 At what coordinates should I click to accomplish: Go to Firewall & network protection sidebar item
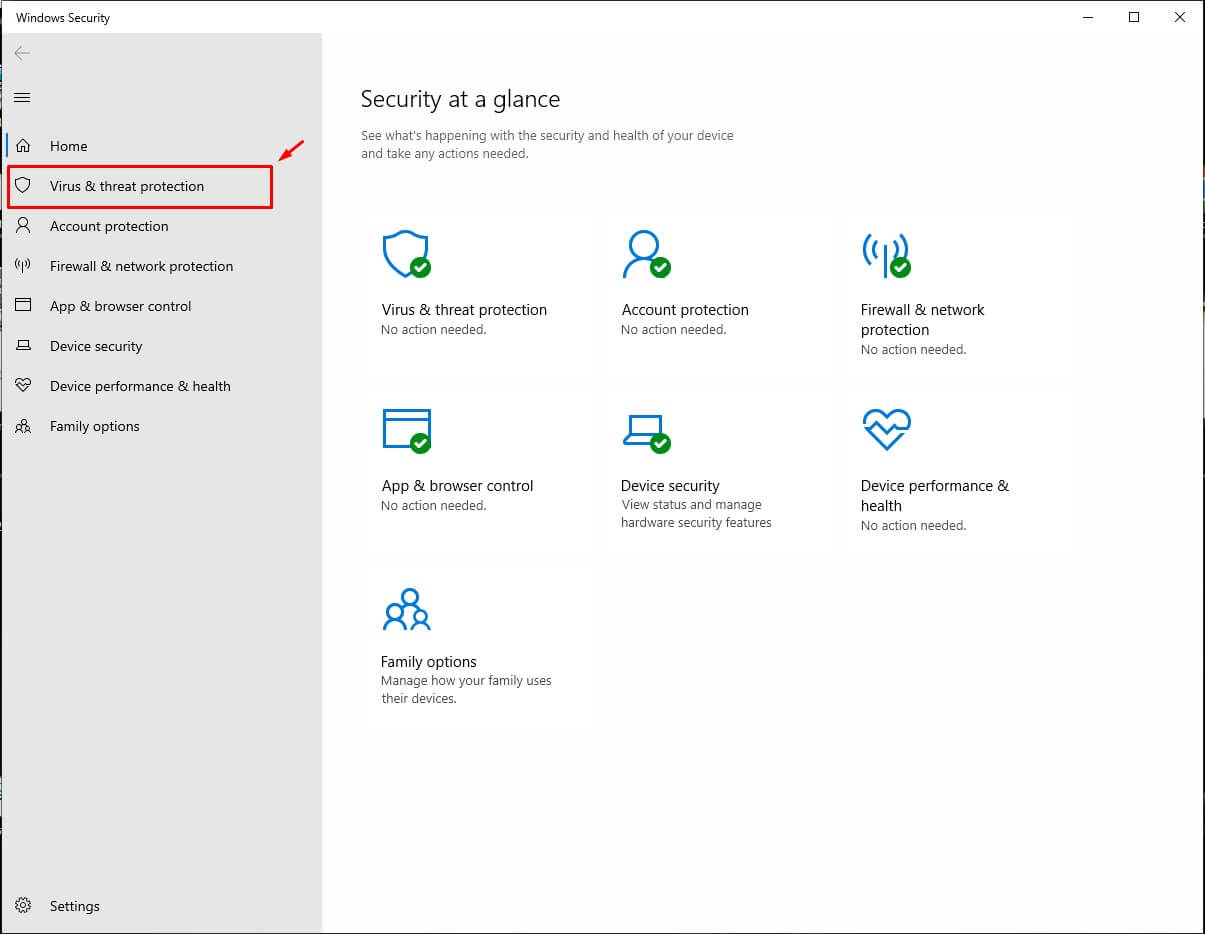tap(141, 266)
